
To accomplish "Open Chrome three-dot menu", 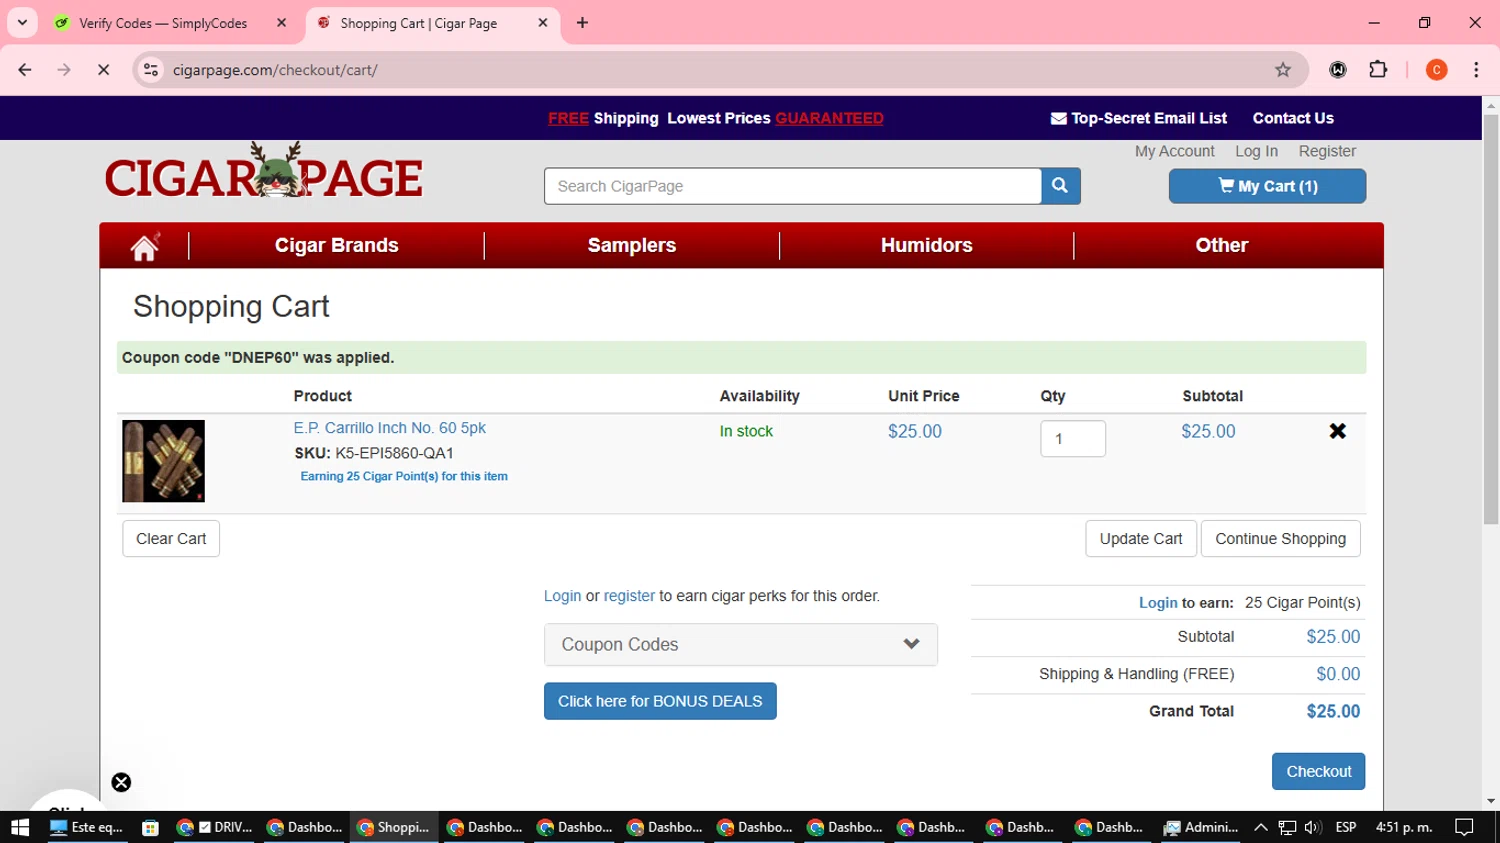I will point(1476,70).
